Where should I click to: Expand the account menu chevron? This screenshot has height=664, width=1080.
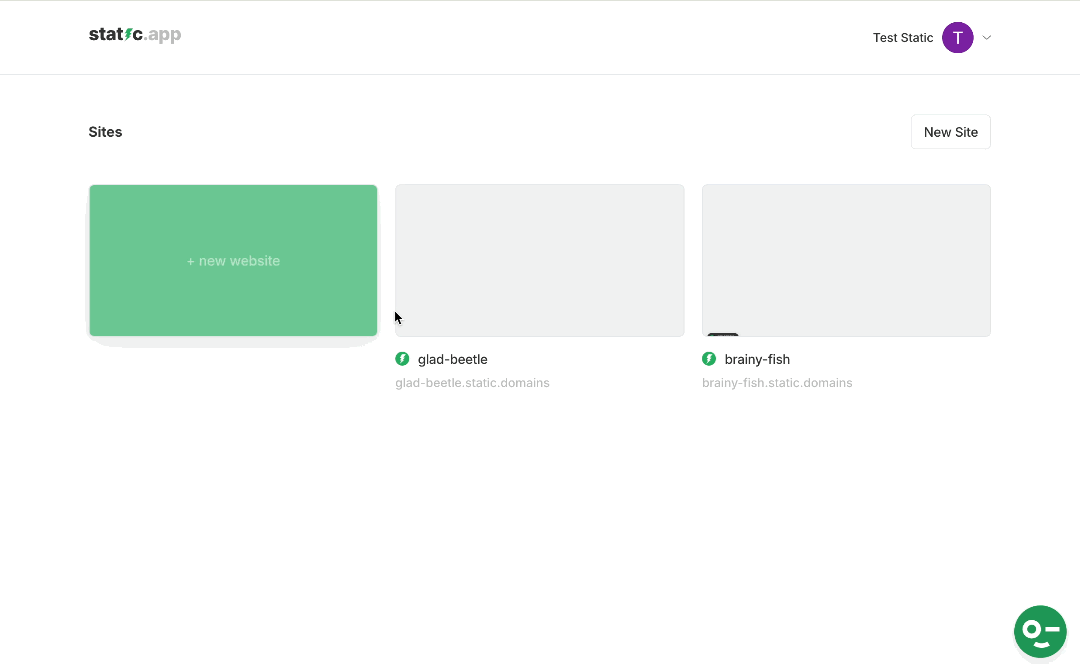click(986, 38)
